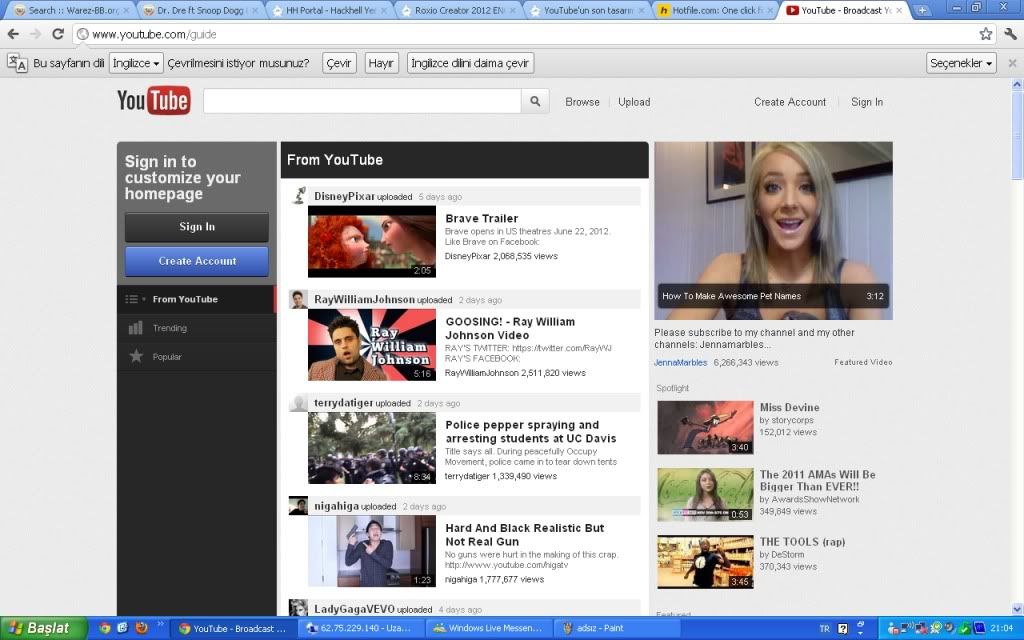Click the Upload link in header
This screenshot has height=640, width=1024.
634,102
